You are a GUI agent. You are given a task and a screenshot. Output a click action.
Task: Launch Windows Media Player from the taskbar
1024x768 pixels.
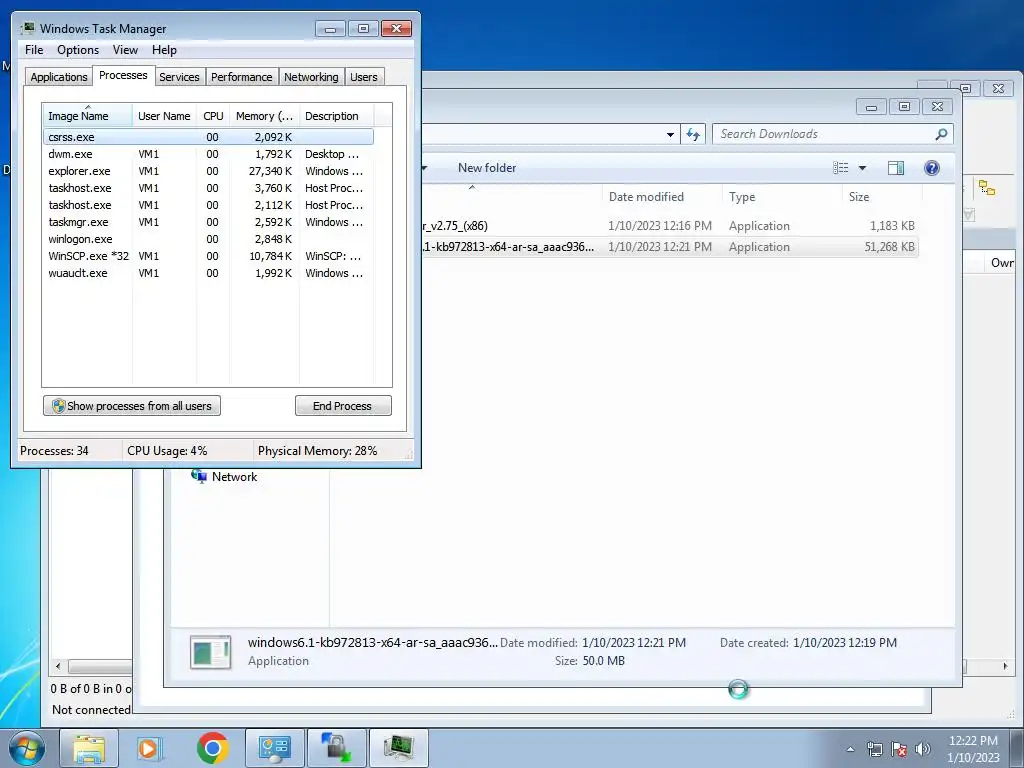coord(150,748)
